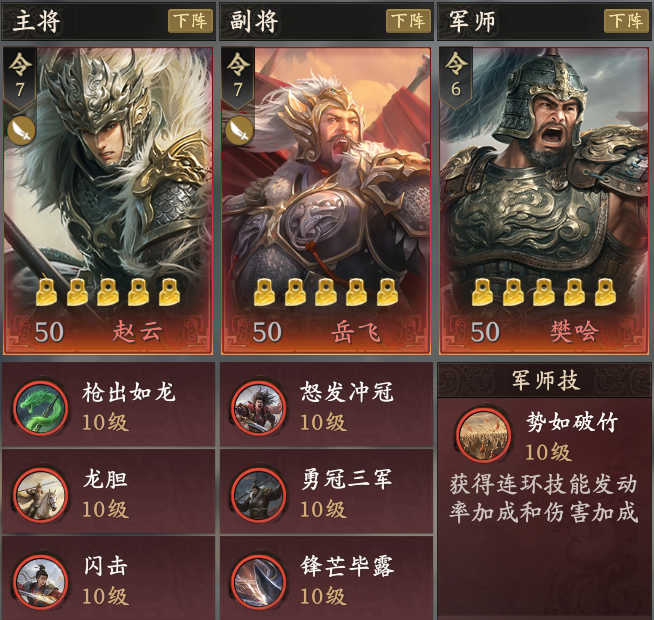Select the 勇冠三军 skill icon
The image size is (654, 620).
coord(259,495)
